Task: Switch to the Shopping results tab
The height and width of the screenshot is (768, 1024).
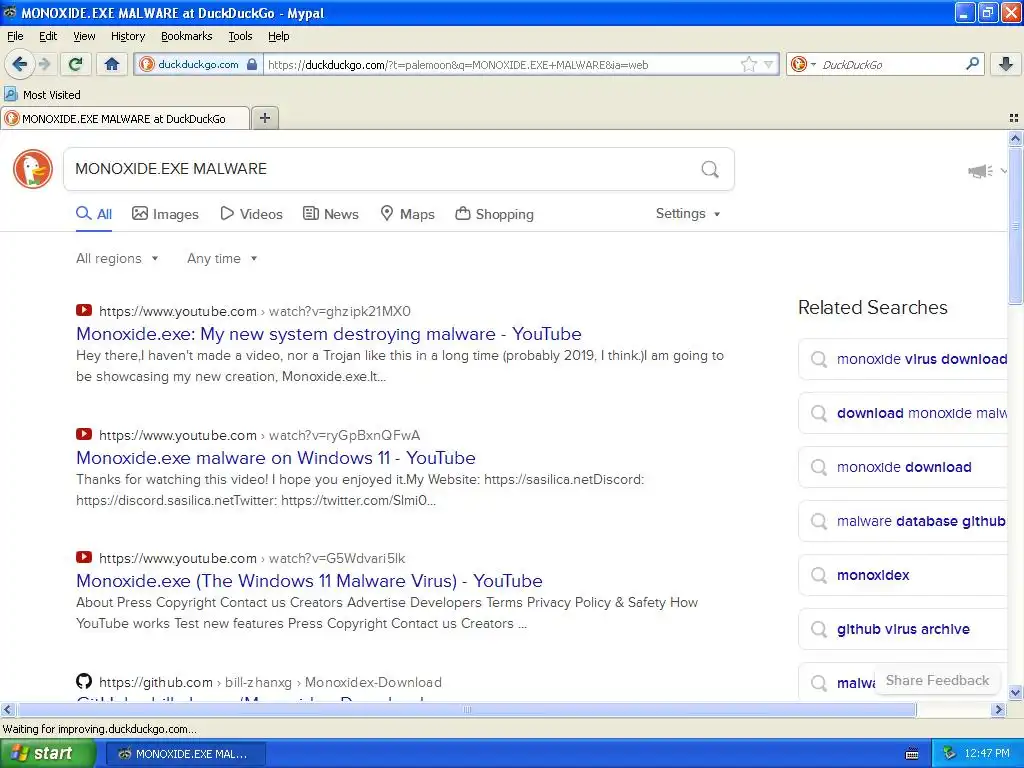Action: (x=494, y=214)
